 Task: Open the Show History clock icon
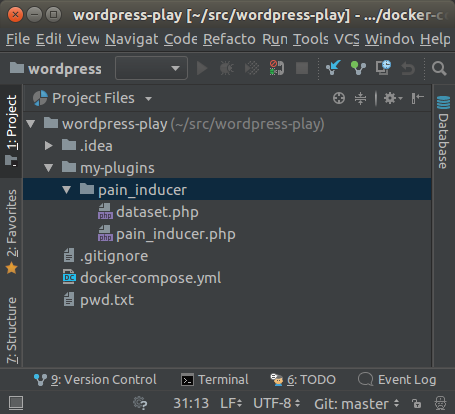coord(383,68)
